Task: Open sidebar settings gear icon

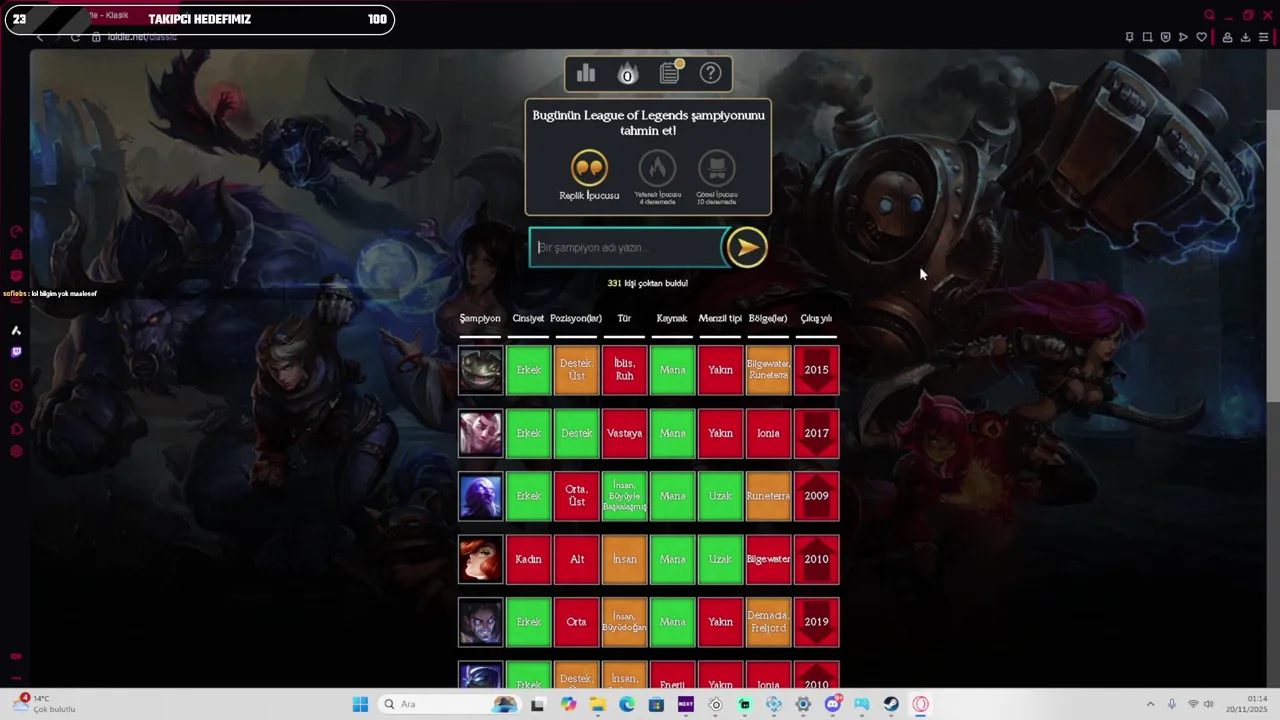Action: tap(16, 451)
